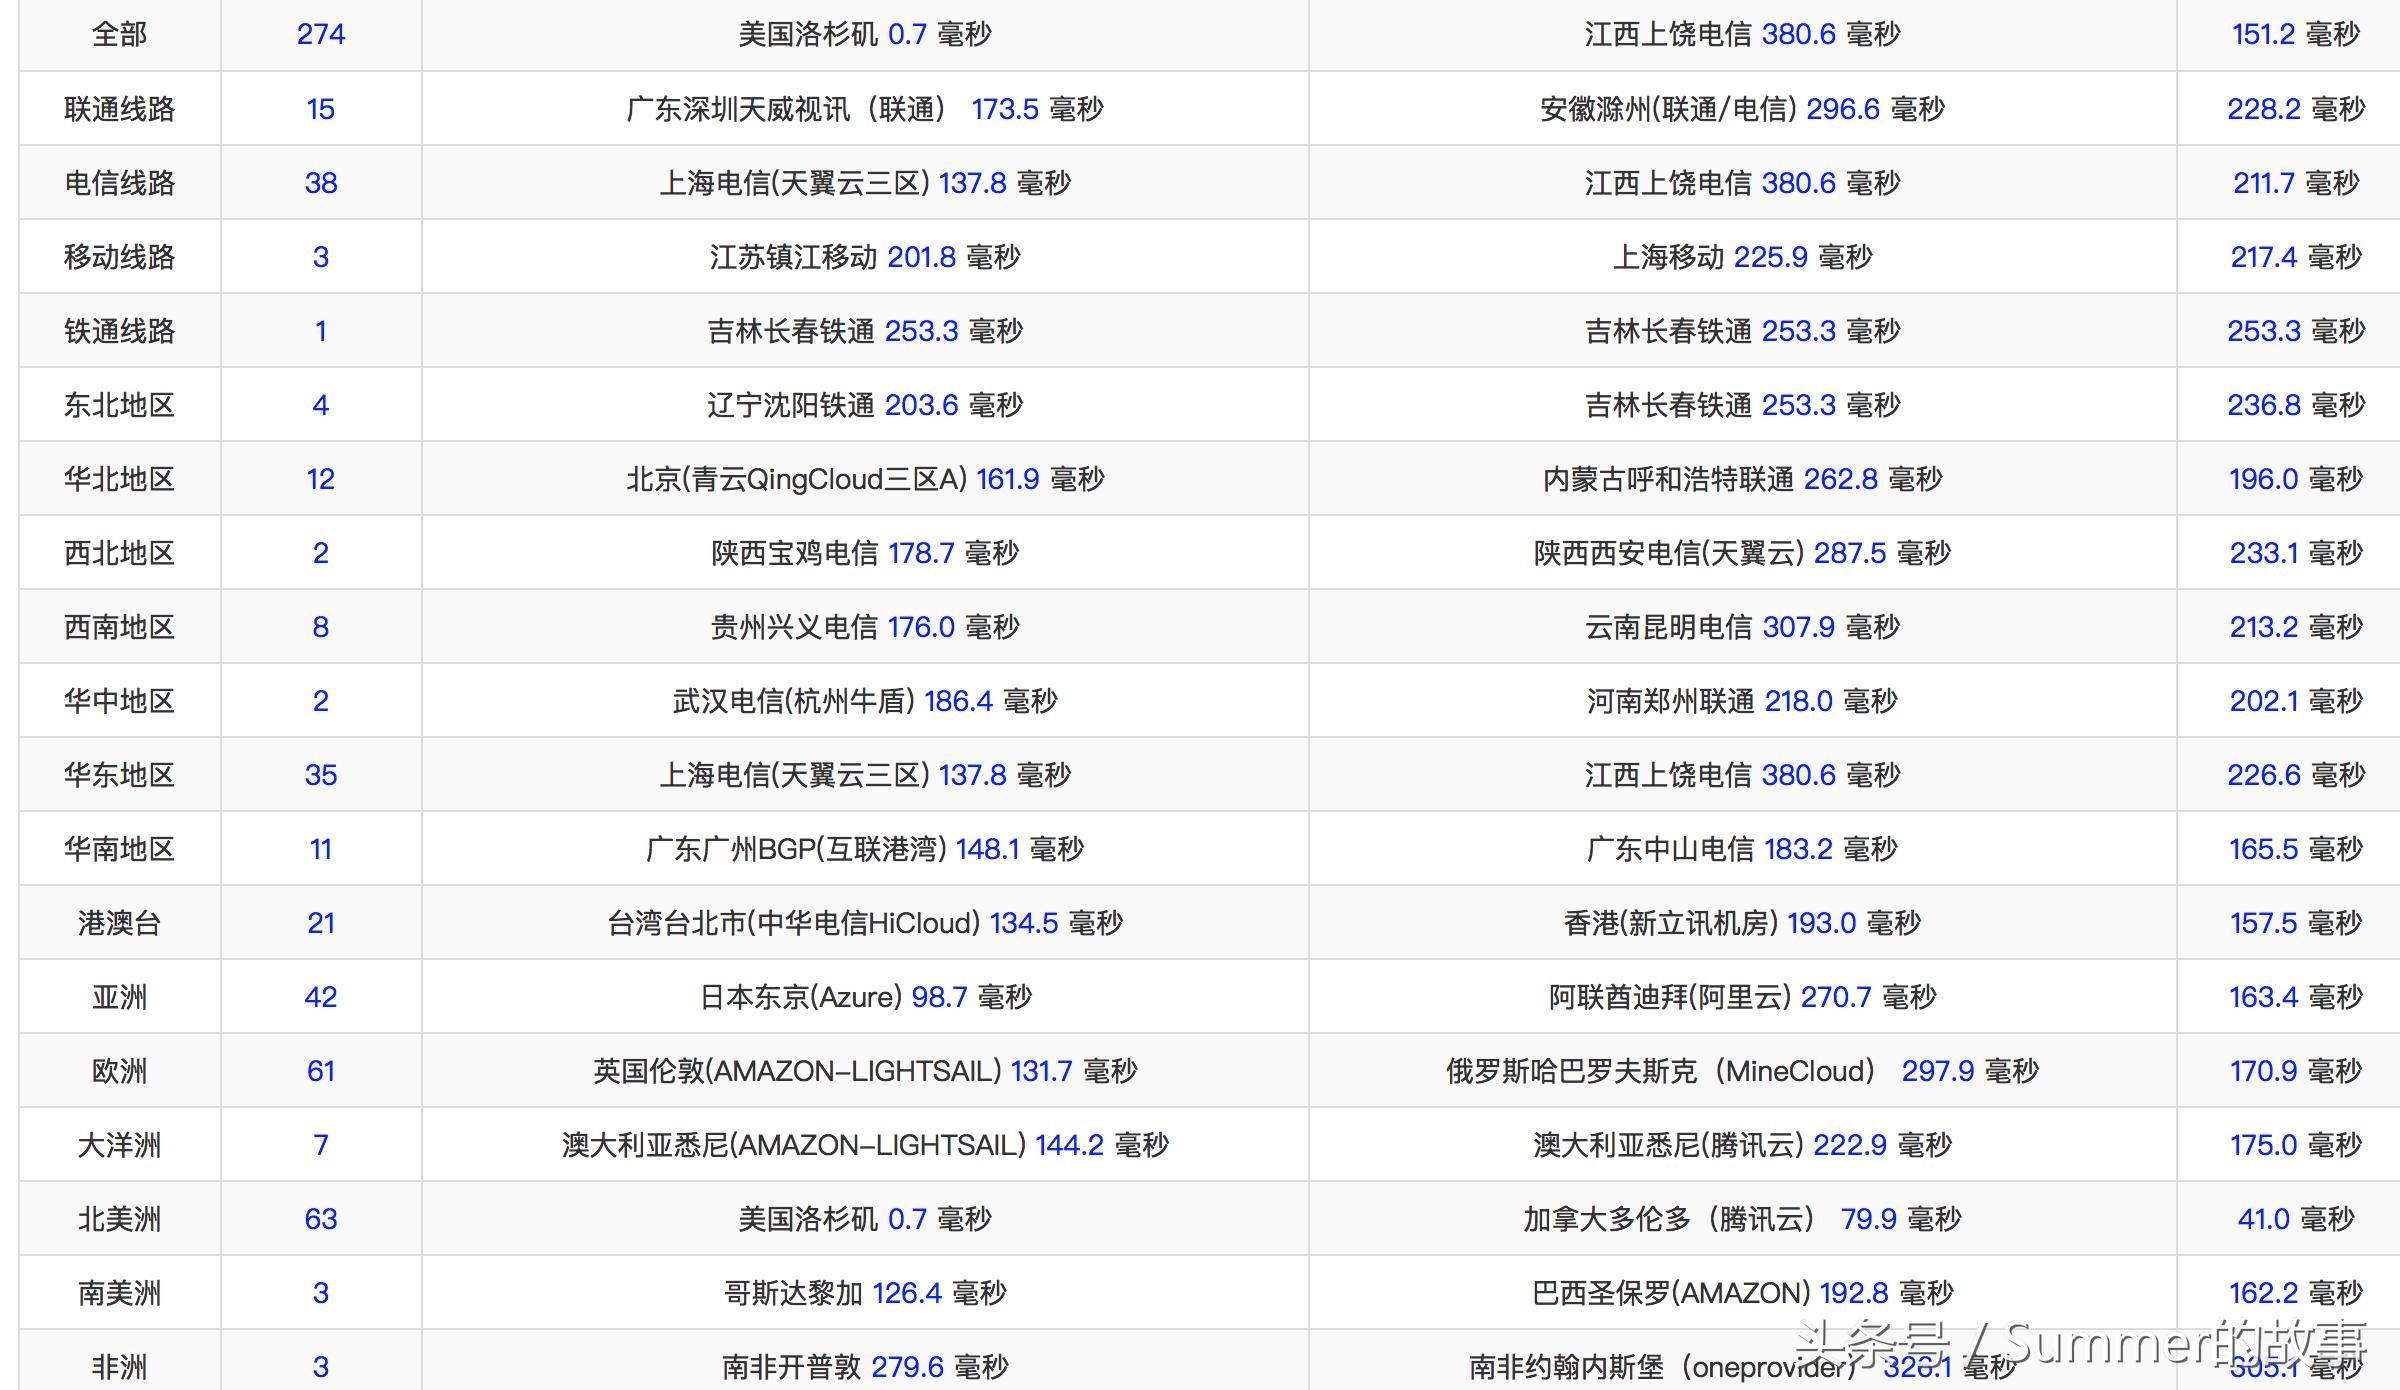Image resolution: width=2400 pixels, height=1390 pixels.
Task: Click the 63 count in 北美洲 row
Action: [x=320, y=1219]
